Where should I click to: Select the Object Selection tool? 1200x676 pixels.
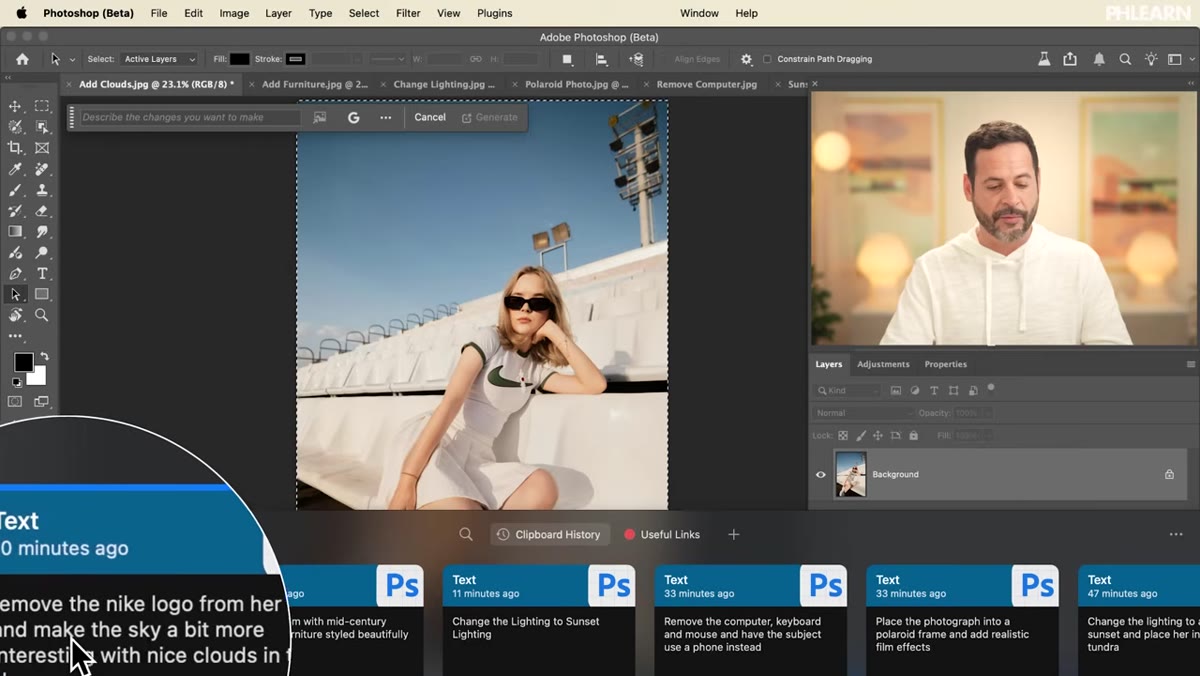coord(42,127)
